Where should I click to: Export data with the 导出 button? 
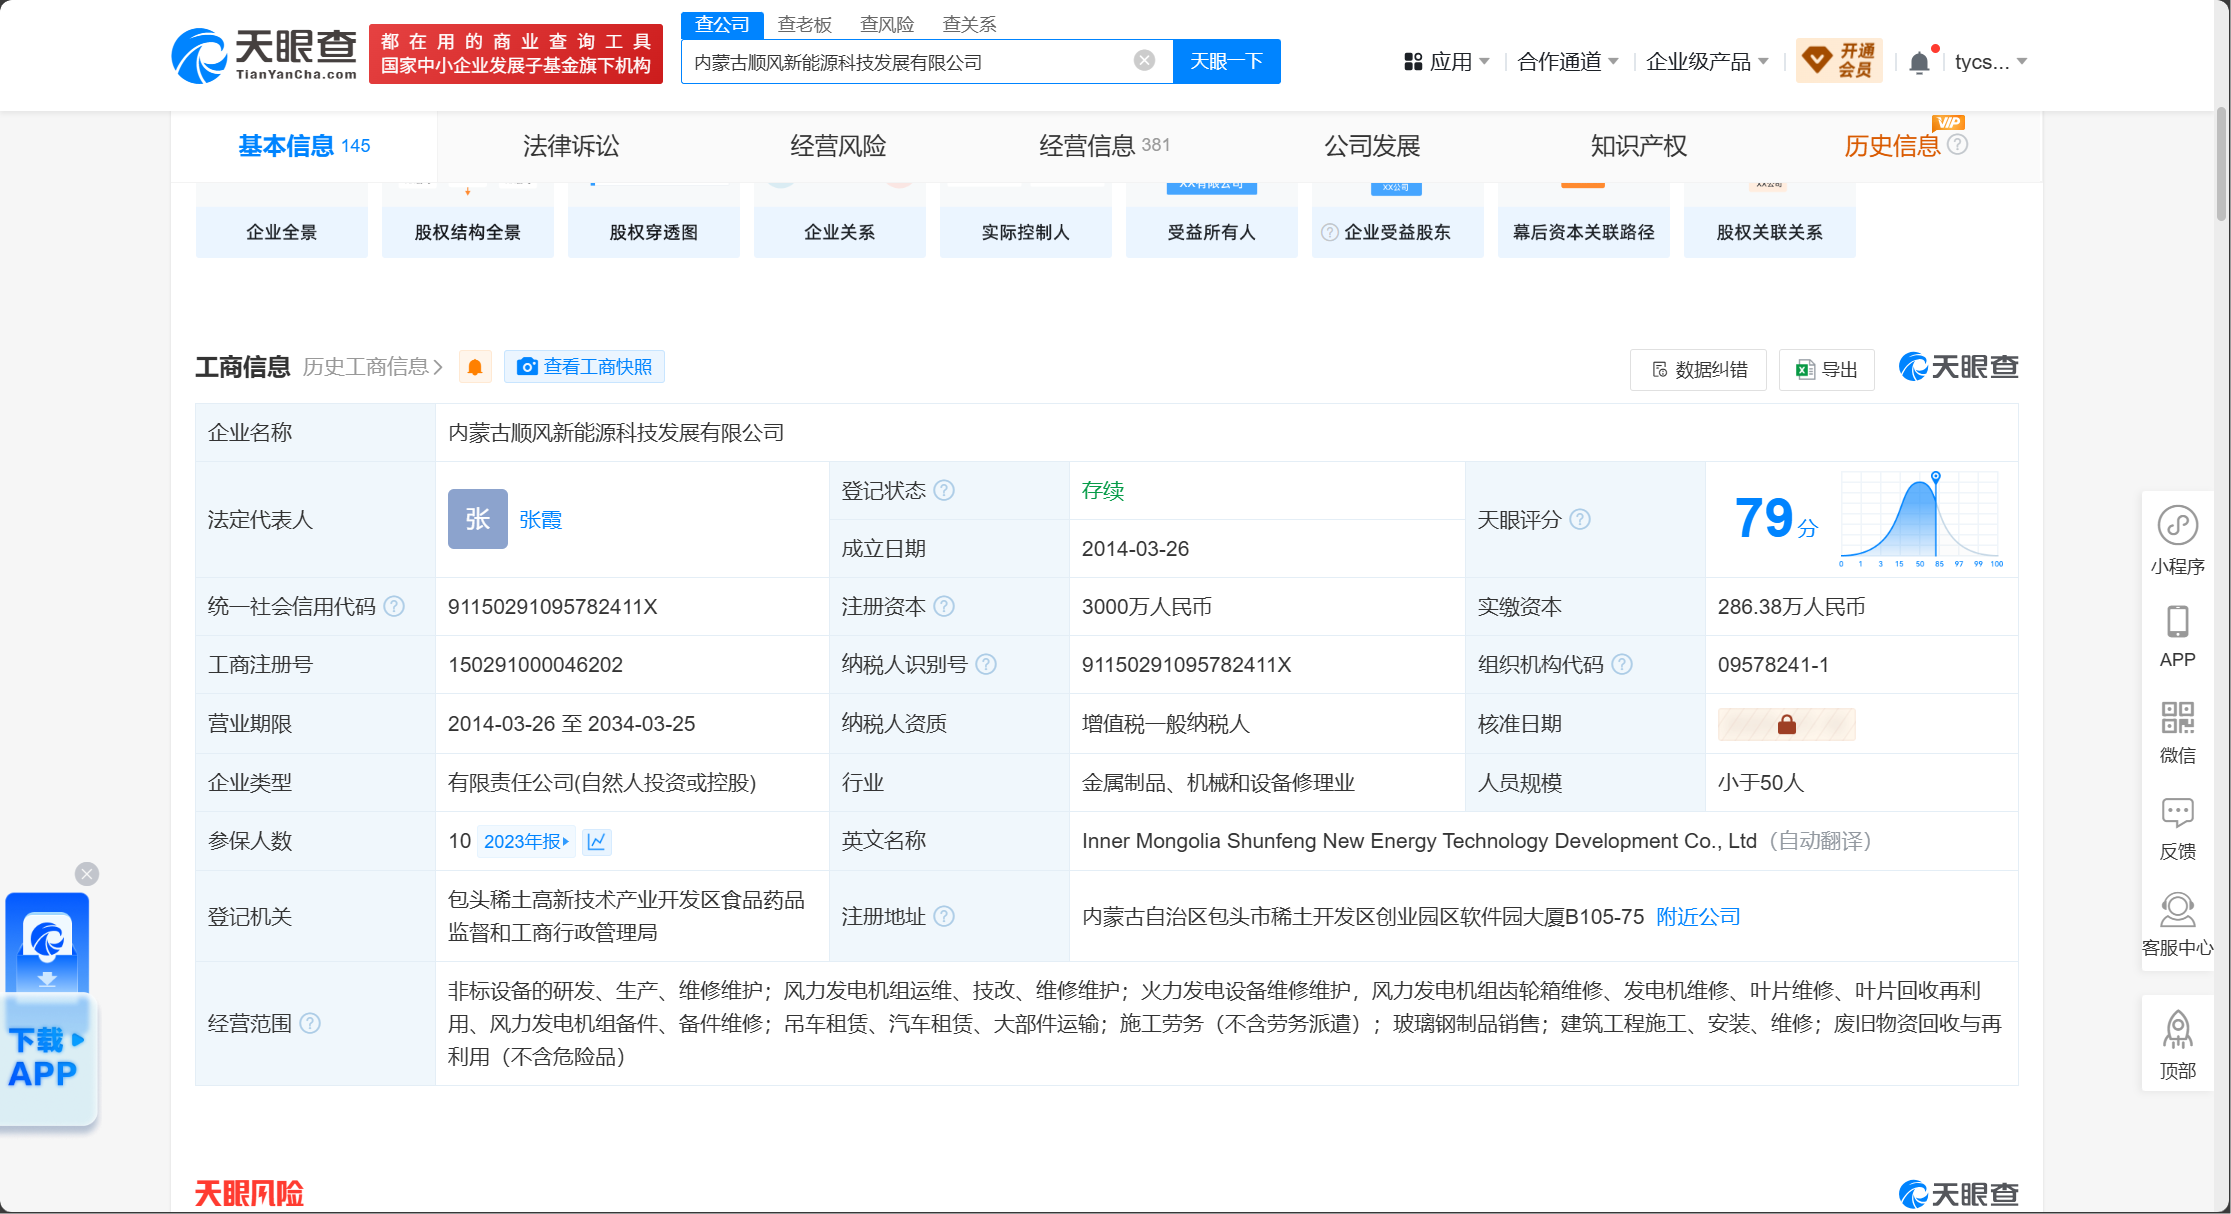click(1826, 369)
